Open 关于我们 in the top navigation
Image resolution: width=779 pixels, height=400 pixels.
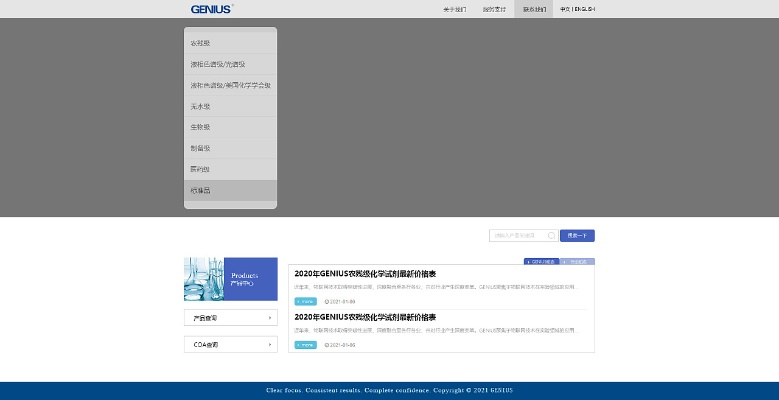click(x=454, y=9)
